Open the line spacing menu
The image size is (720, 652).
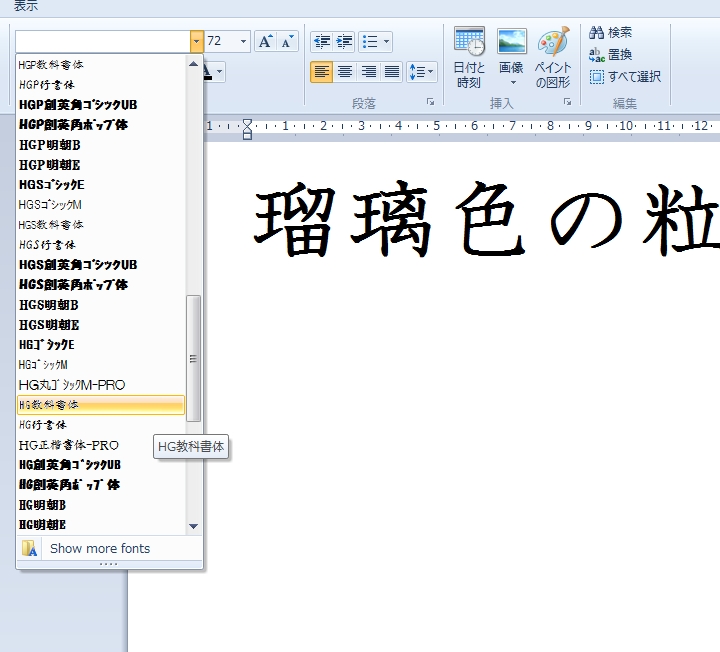422,72
